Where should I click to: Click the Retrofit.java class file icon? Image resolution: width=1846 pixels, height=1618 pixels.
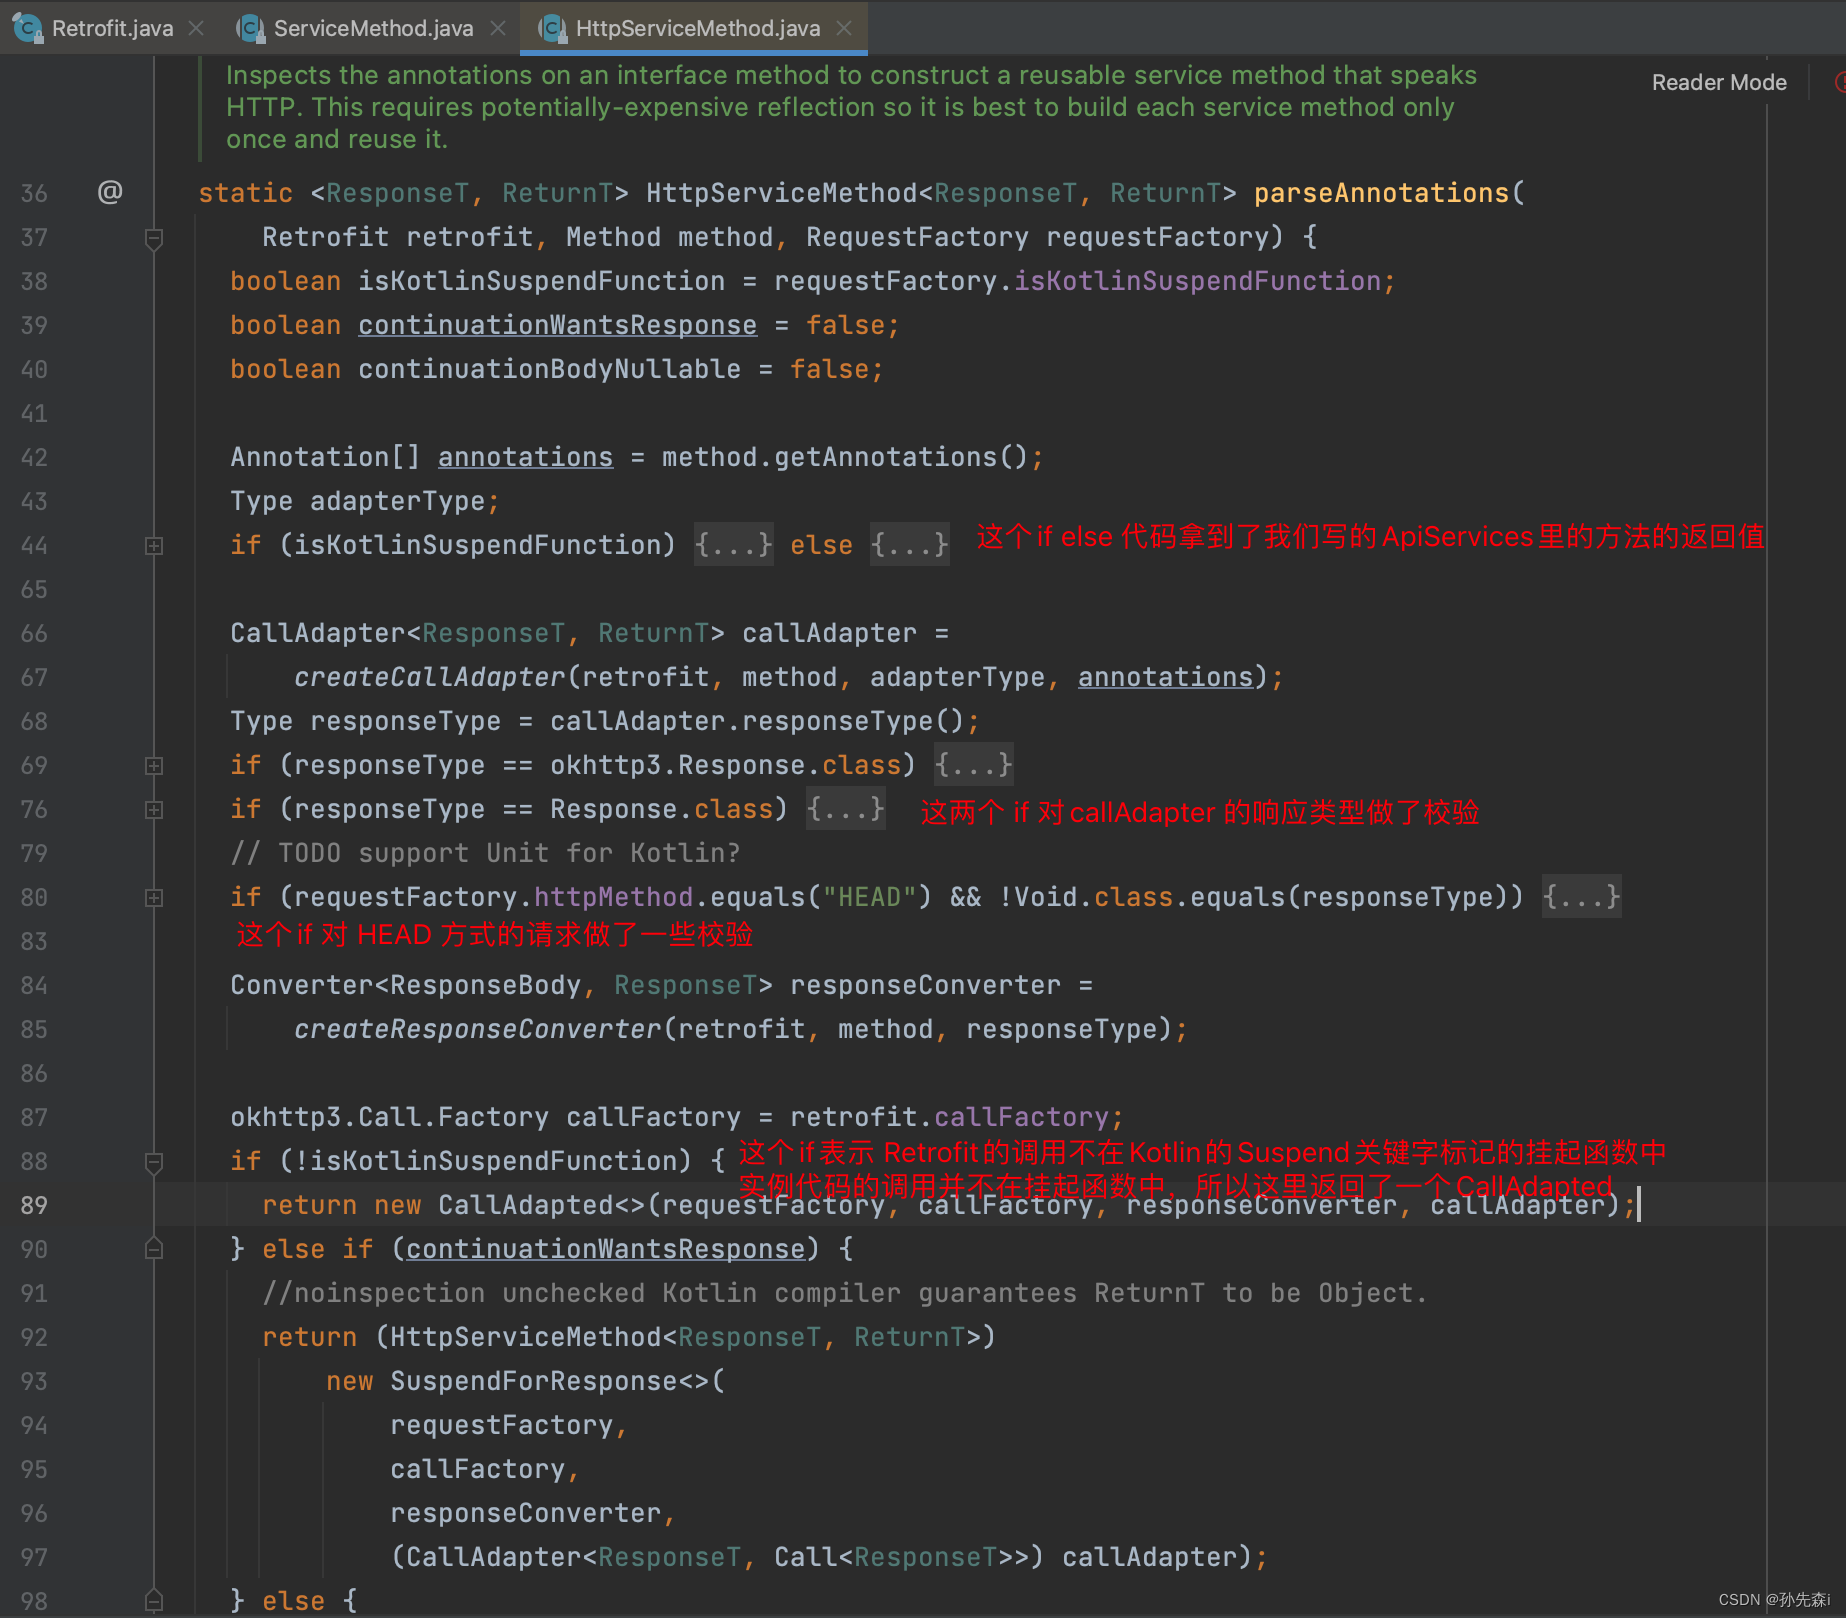coord(28,28)
